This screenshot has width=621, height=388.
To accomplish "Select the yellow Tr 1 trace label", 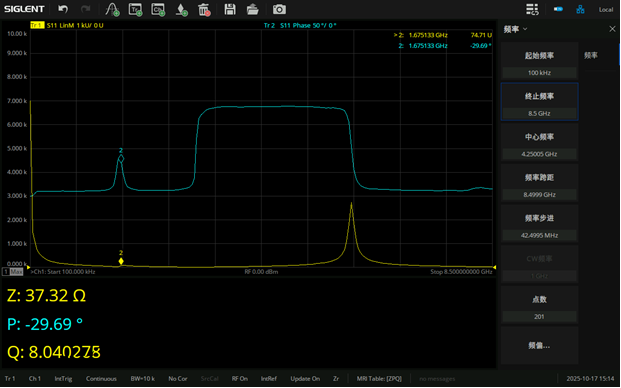I will (37, 25).
